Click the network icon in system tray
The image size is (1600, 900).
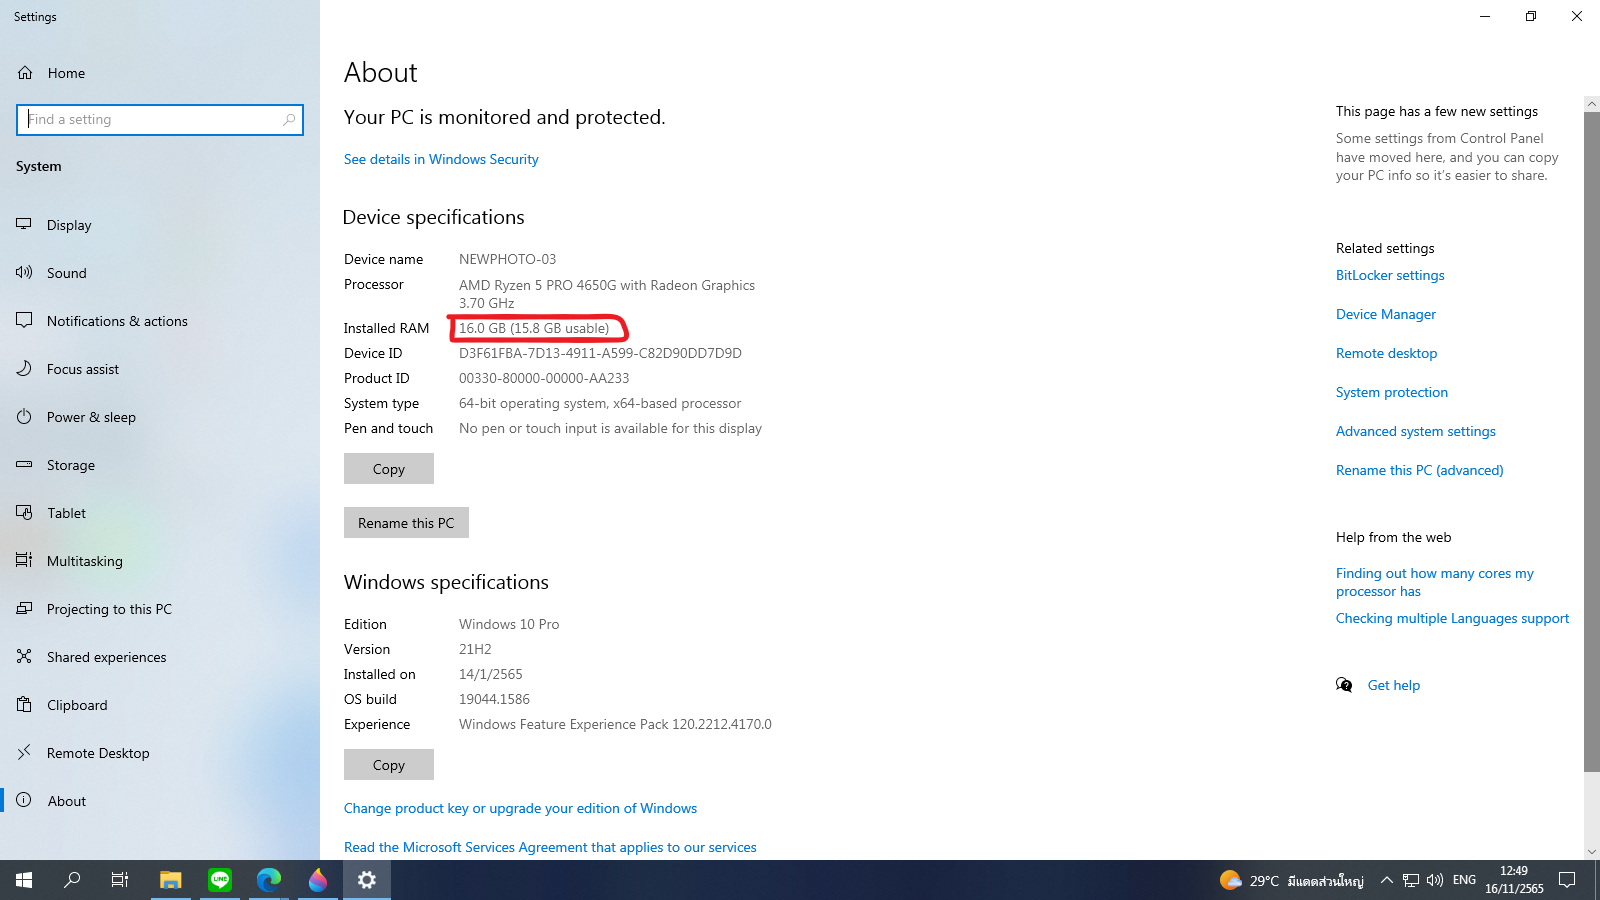point(1411,880)
